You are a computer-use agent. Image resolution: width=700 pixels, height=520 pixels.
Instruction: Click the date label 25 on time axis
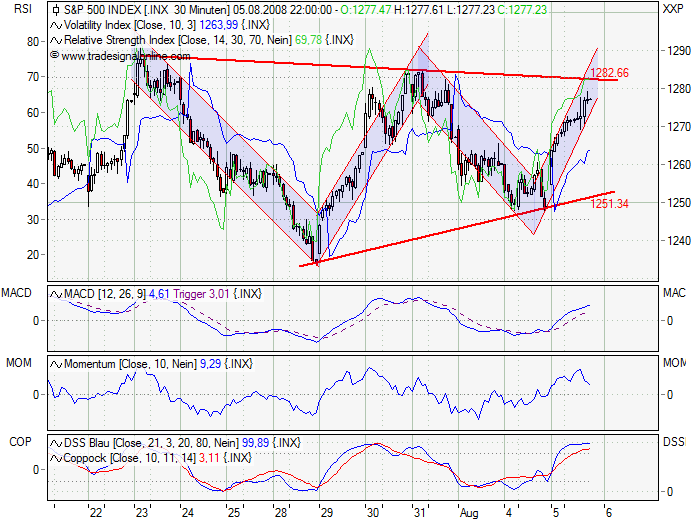point(234,512)
